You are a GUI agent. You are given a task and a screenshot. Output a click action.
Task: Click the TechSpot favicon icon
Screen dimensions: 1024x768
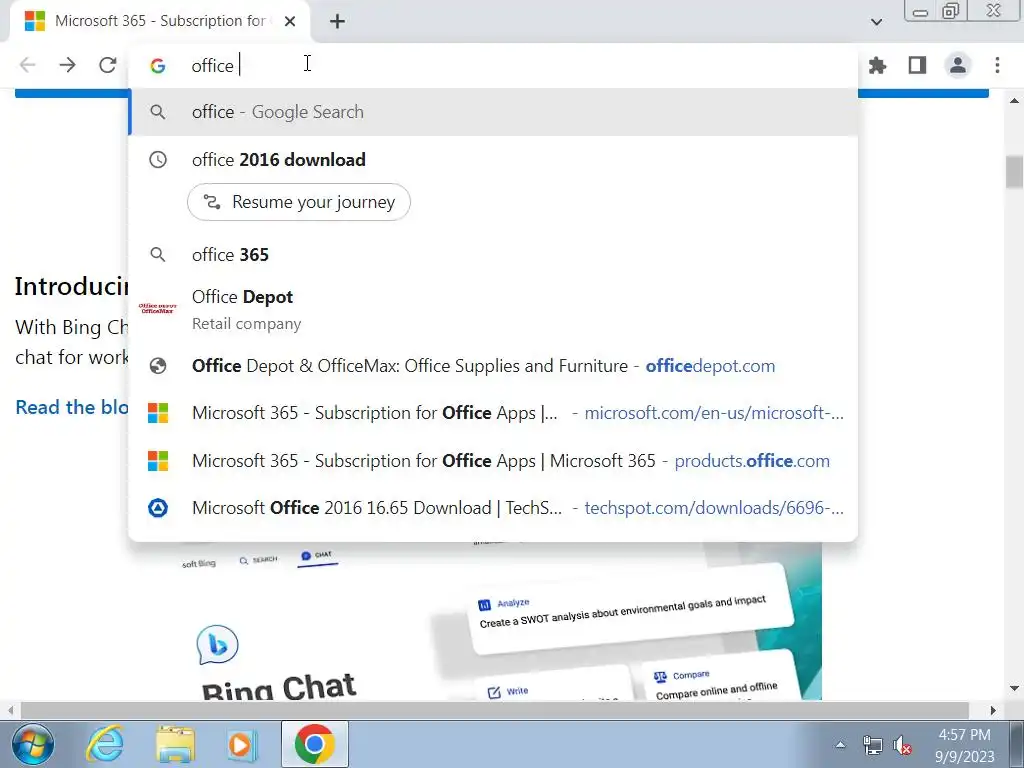pos(157,507)
